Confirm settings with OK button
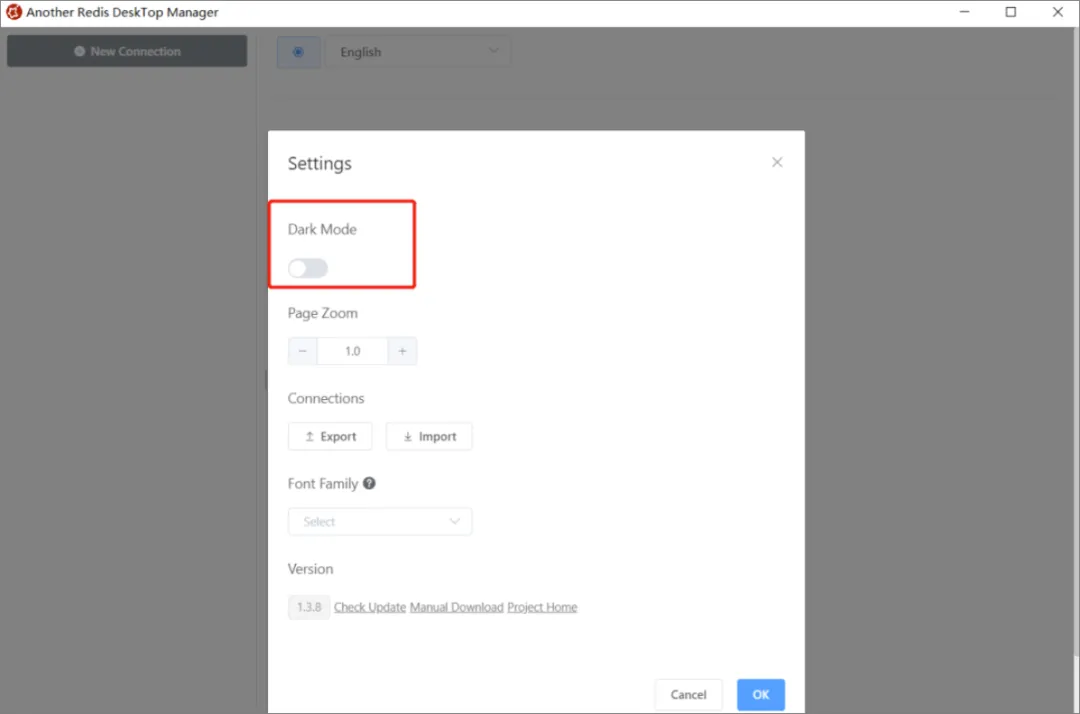The height and width of the screenshot is (714, 1080). [761, 694]
